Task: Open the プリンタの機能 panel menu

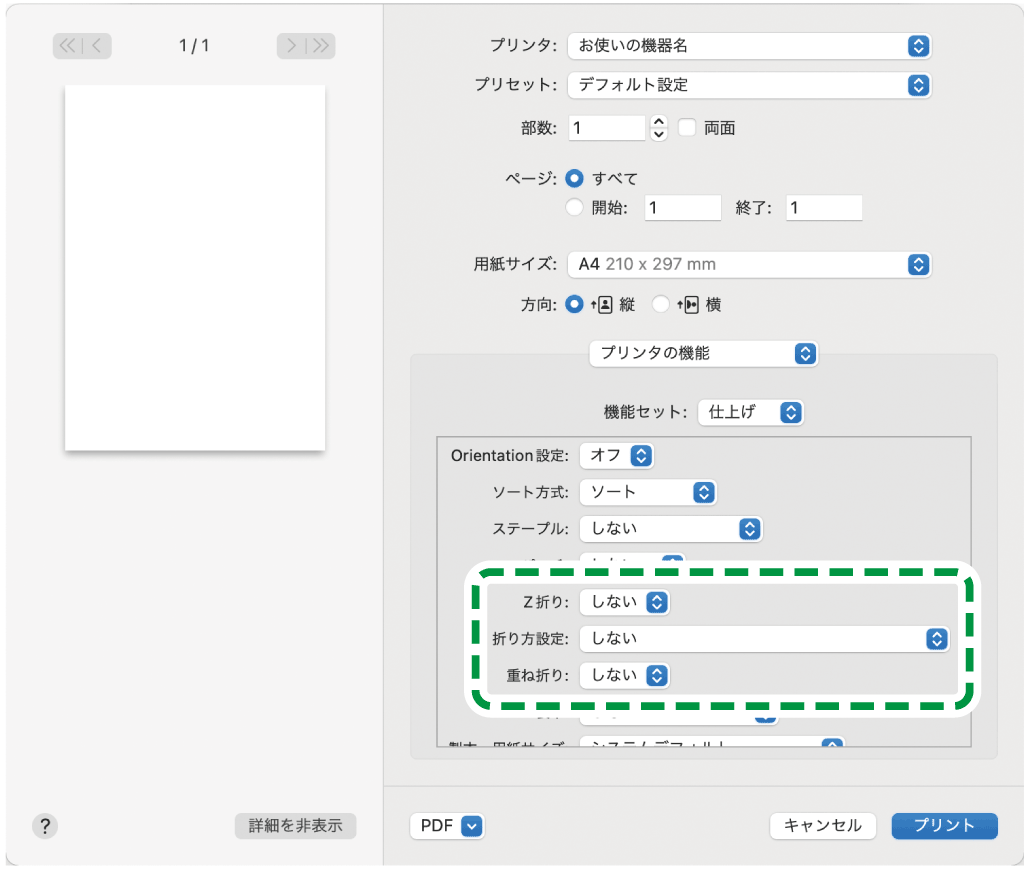Action: [x=703, y=353]
